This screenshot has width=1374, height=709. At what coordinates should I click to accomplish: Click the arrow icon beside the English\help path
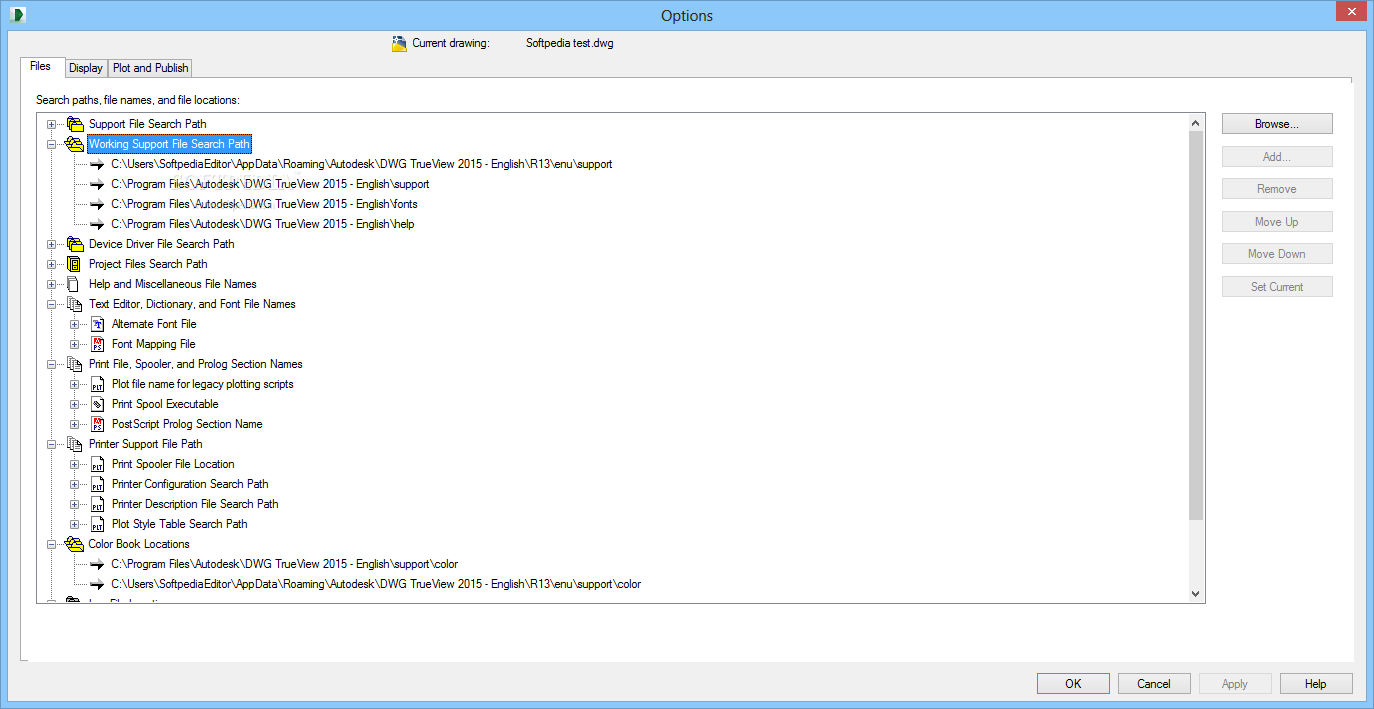97,224
